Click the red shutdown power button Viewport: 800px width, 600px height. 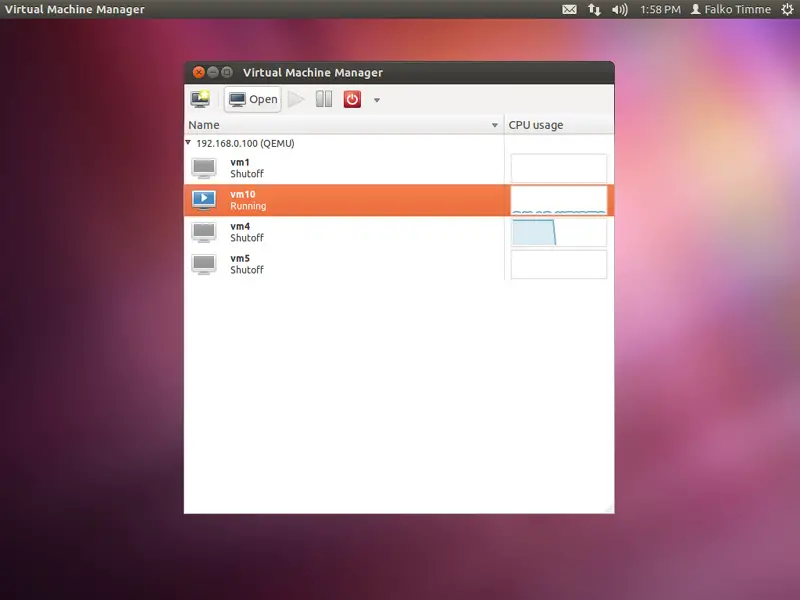click(352, 99)
